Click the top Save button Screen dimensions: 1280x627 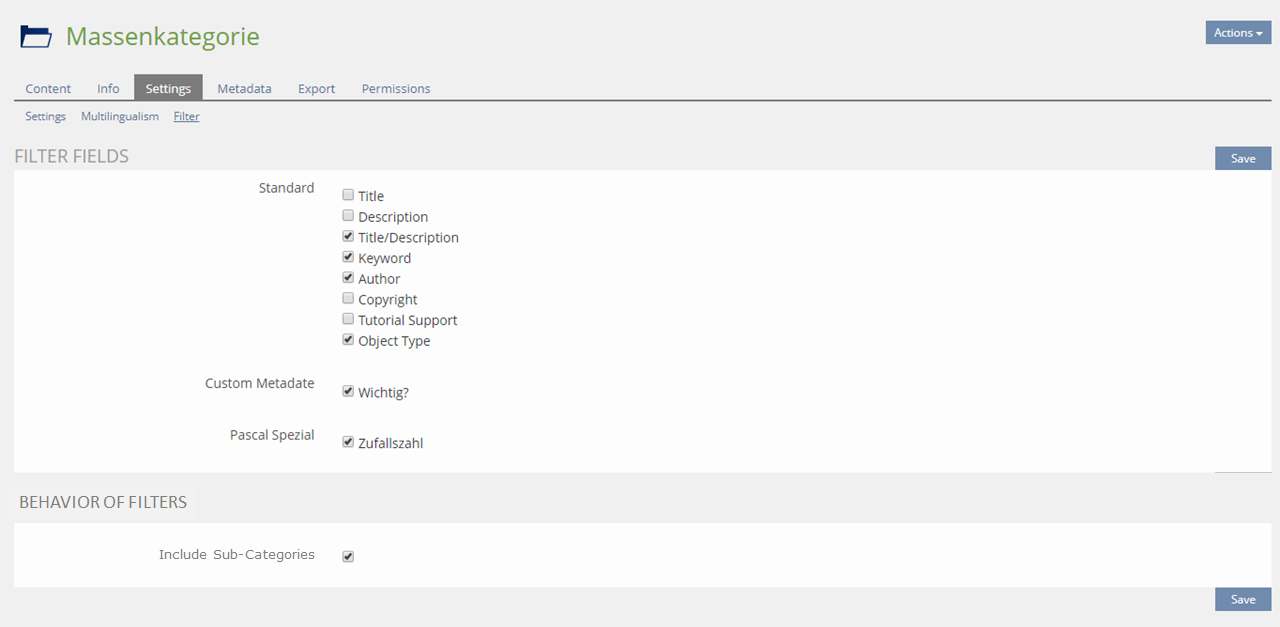(x=1243, y=158)
